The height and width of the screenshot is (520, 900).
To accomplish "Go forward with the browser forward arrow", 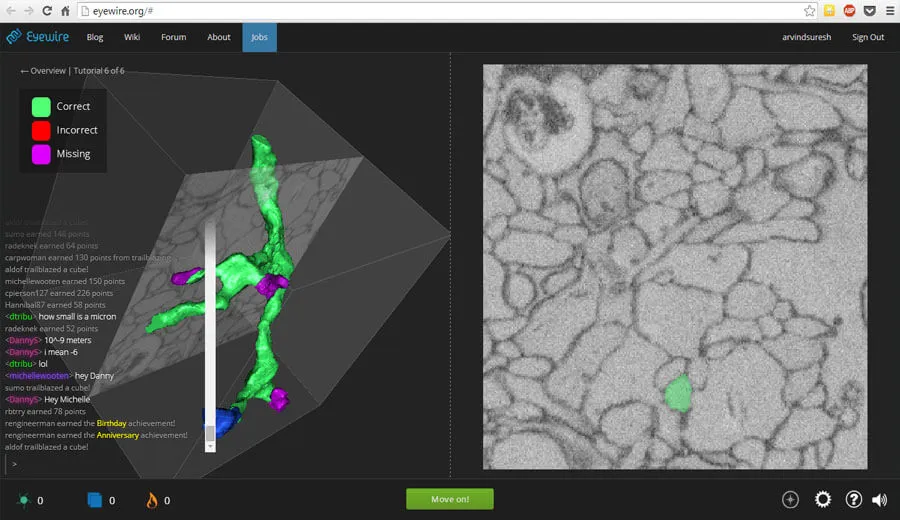I will 29,10.
